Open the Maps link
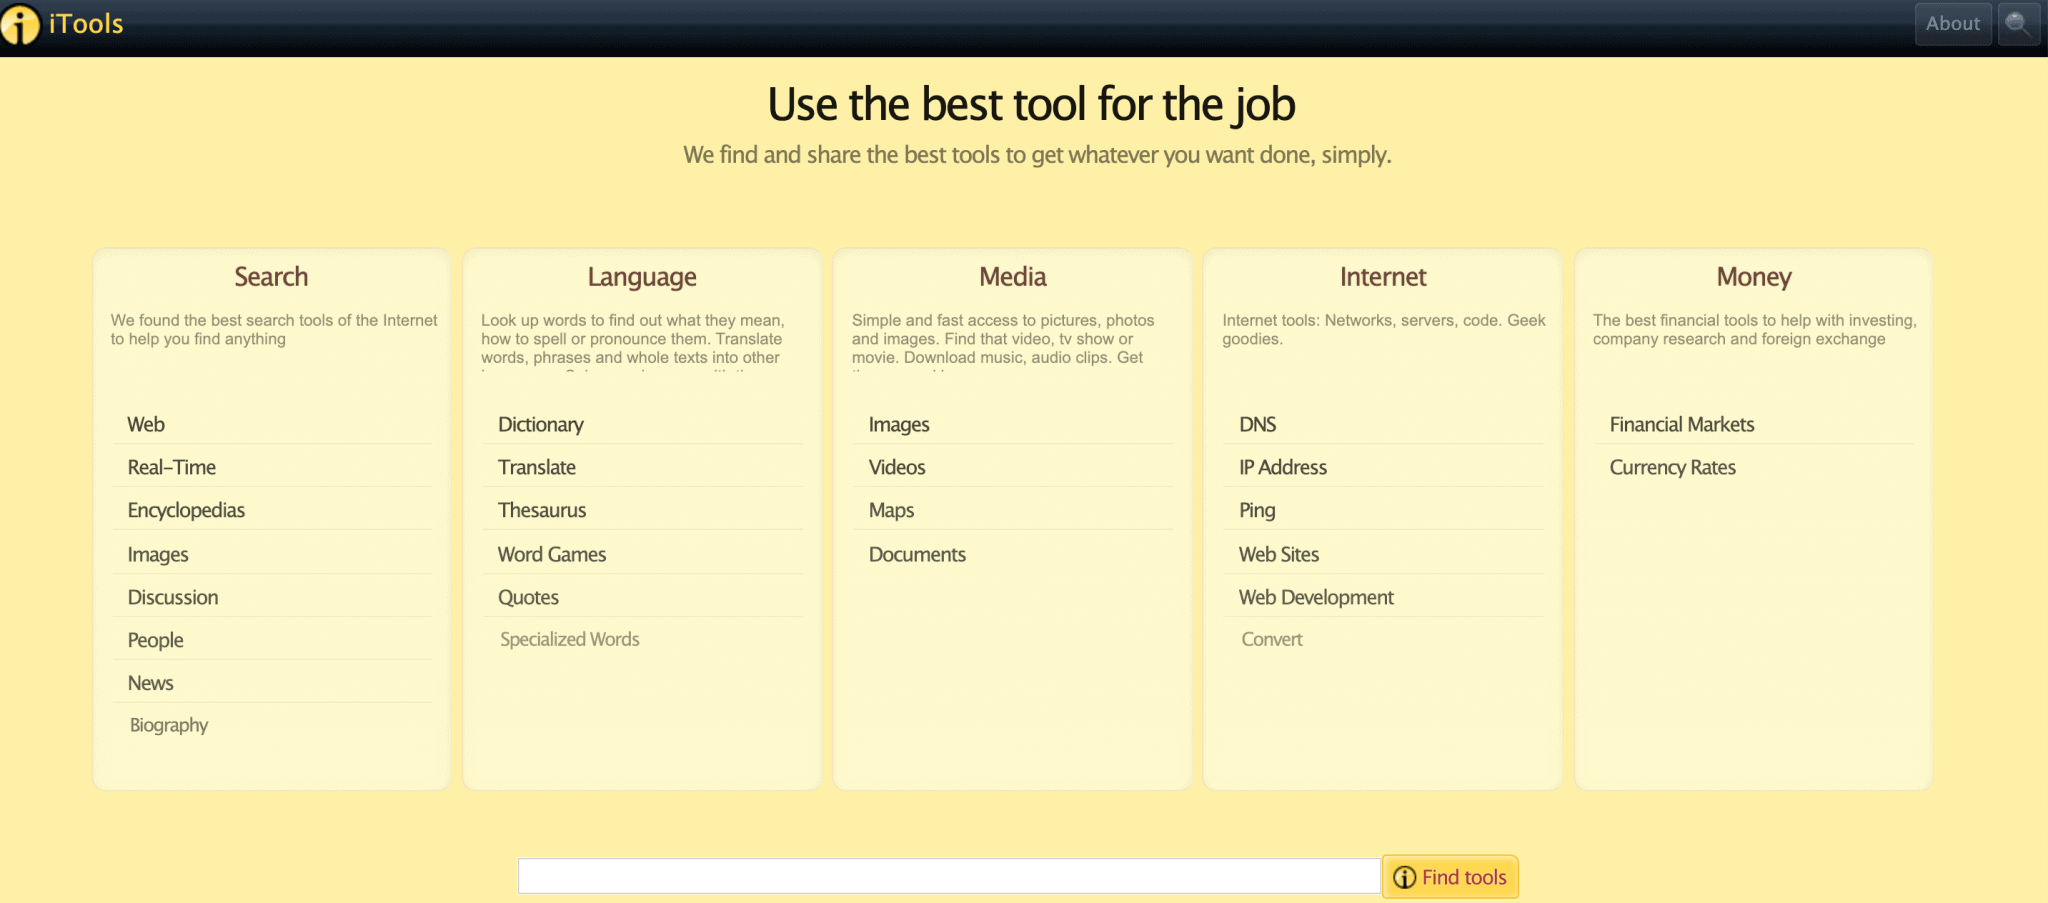 click(892, 511)
